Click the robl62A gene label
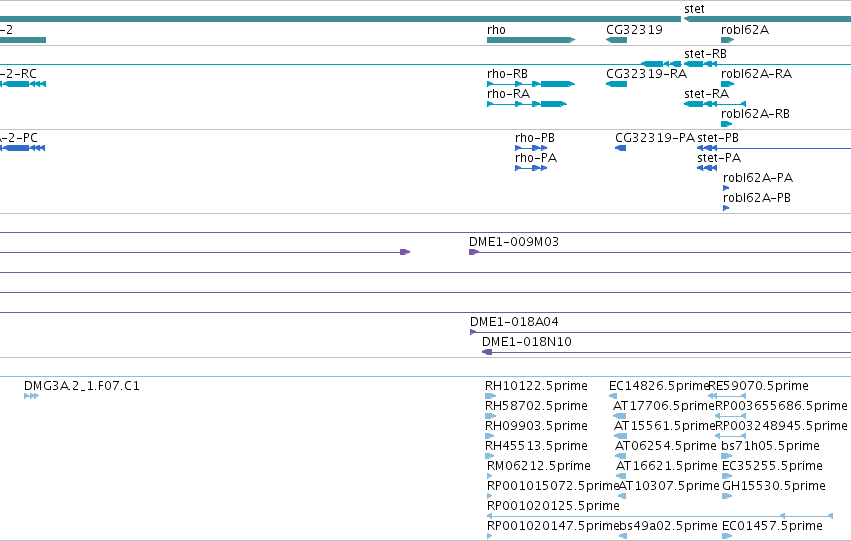The height and width of the screenshot is (541, 851). pyautogui.click(x=745, y=30)
